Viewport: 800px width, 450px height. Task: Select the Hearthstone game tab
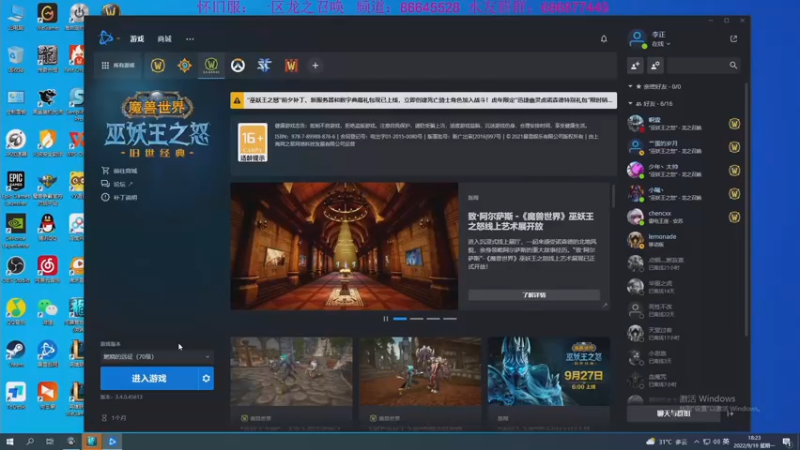(184, 65)
